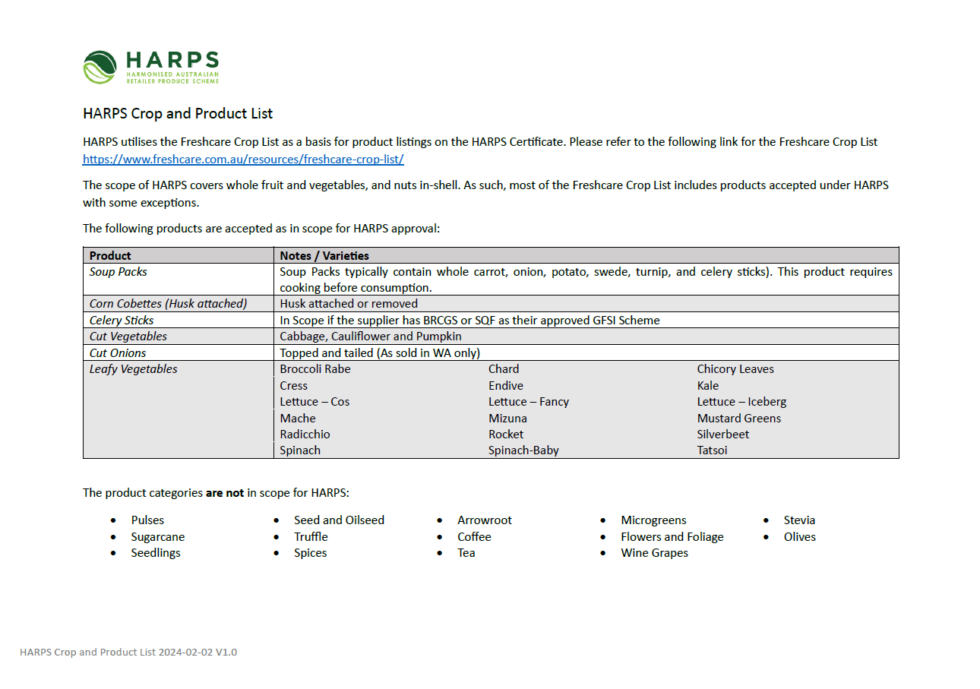Click the Pulses bullet item
Screen dimensions: 980x689
pyautogui.click(x=147, y=520)
